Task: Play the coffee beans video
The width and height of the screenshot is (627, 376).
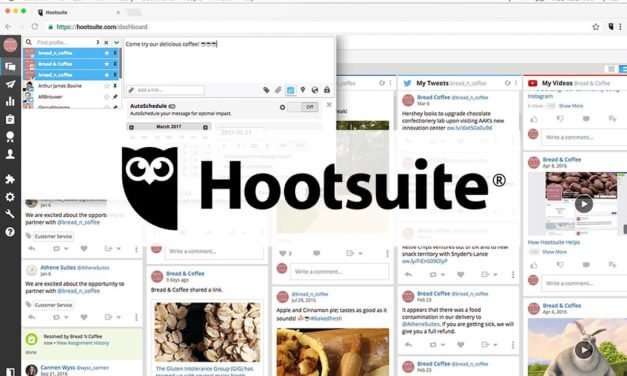Action: 584,204
